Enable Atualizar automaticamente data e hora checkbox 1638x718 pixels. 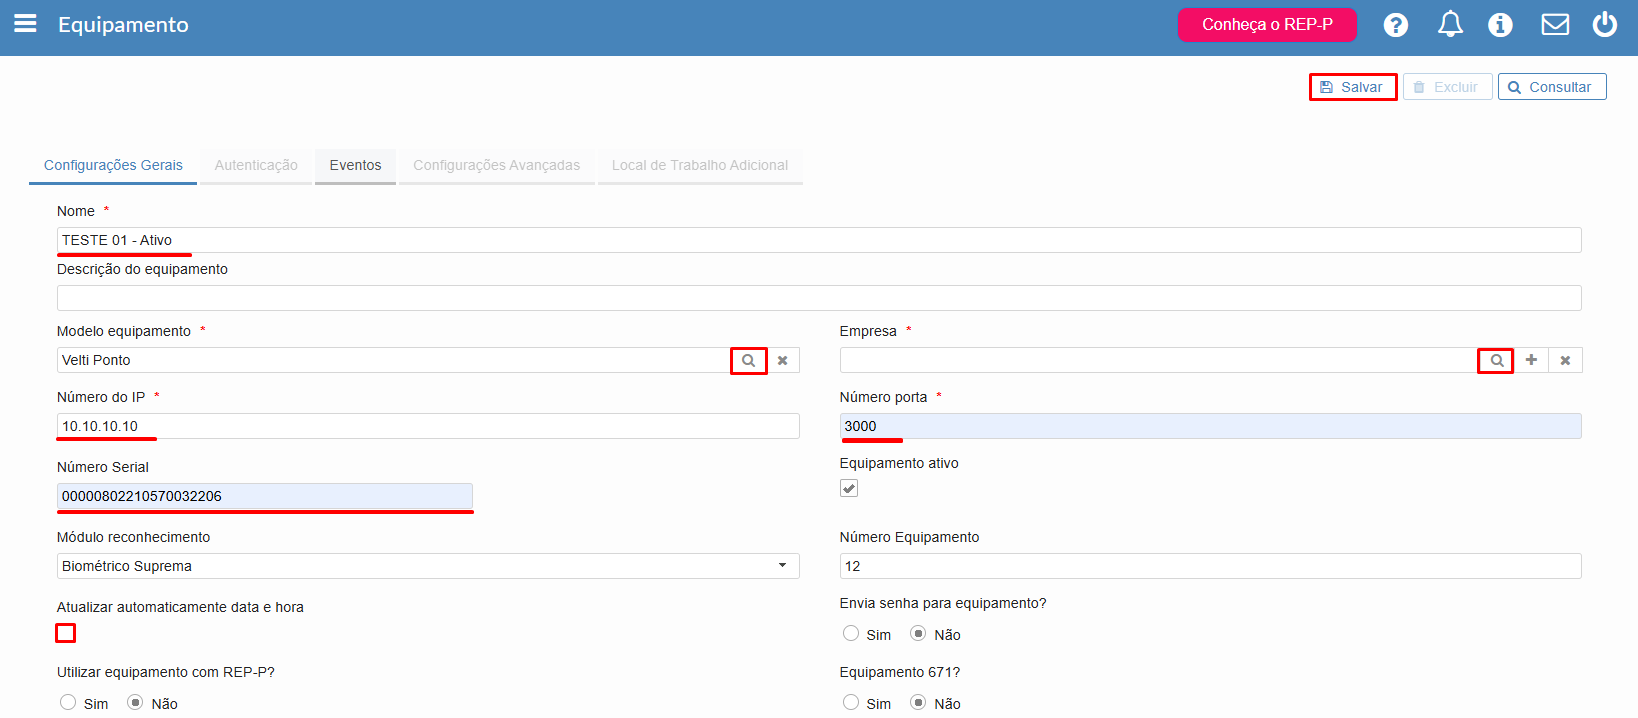66,633
